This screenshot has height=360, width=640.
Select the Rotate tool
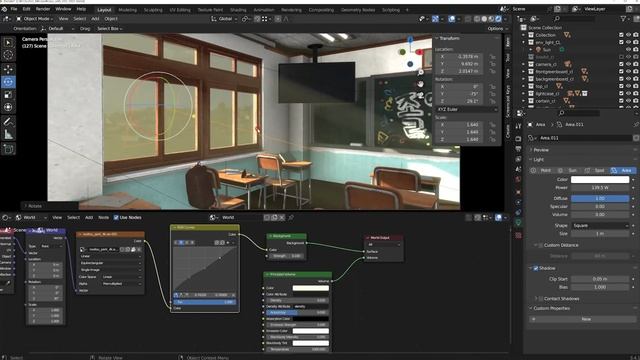coord(8,82)
